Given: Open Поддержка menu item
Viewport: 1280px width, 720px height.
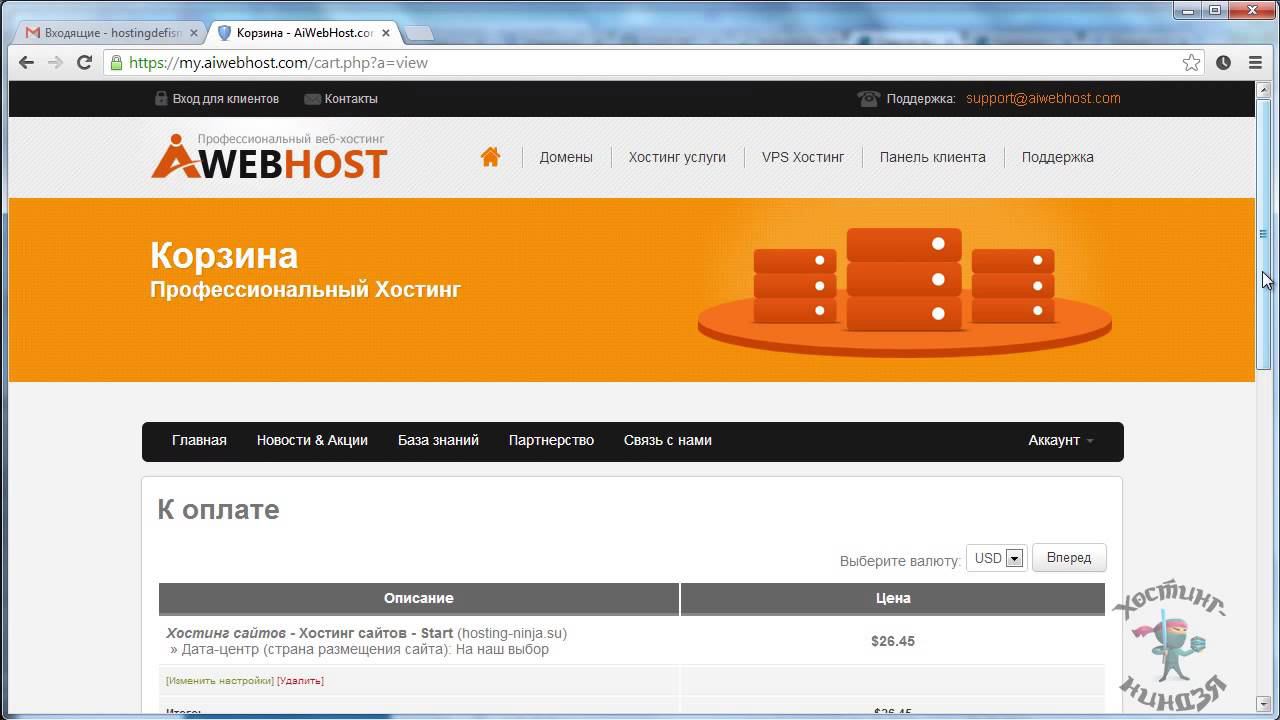Looking at the screenshot, I should (1057, 157).
